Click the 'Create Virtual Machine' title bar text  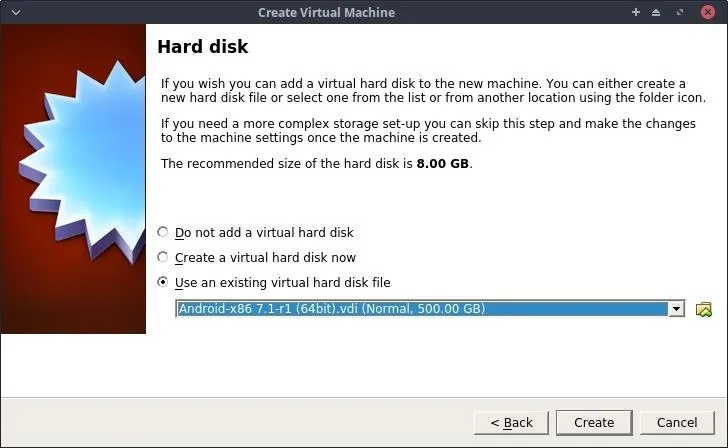point(326,13)
